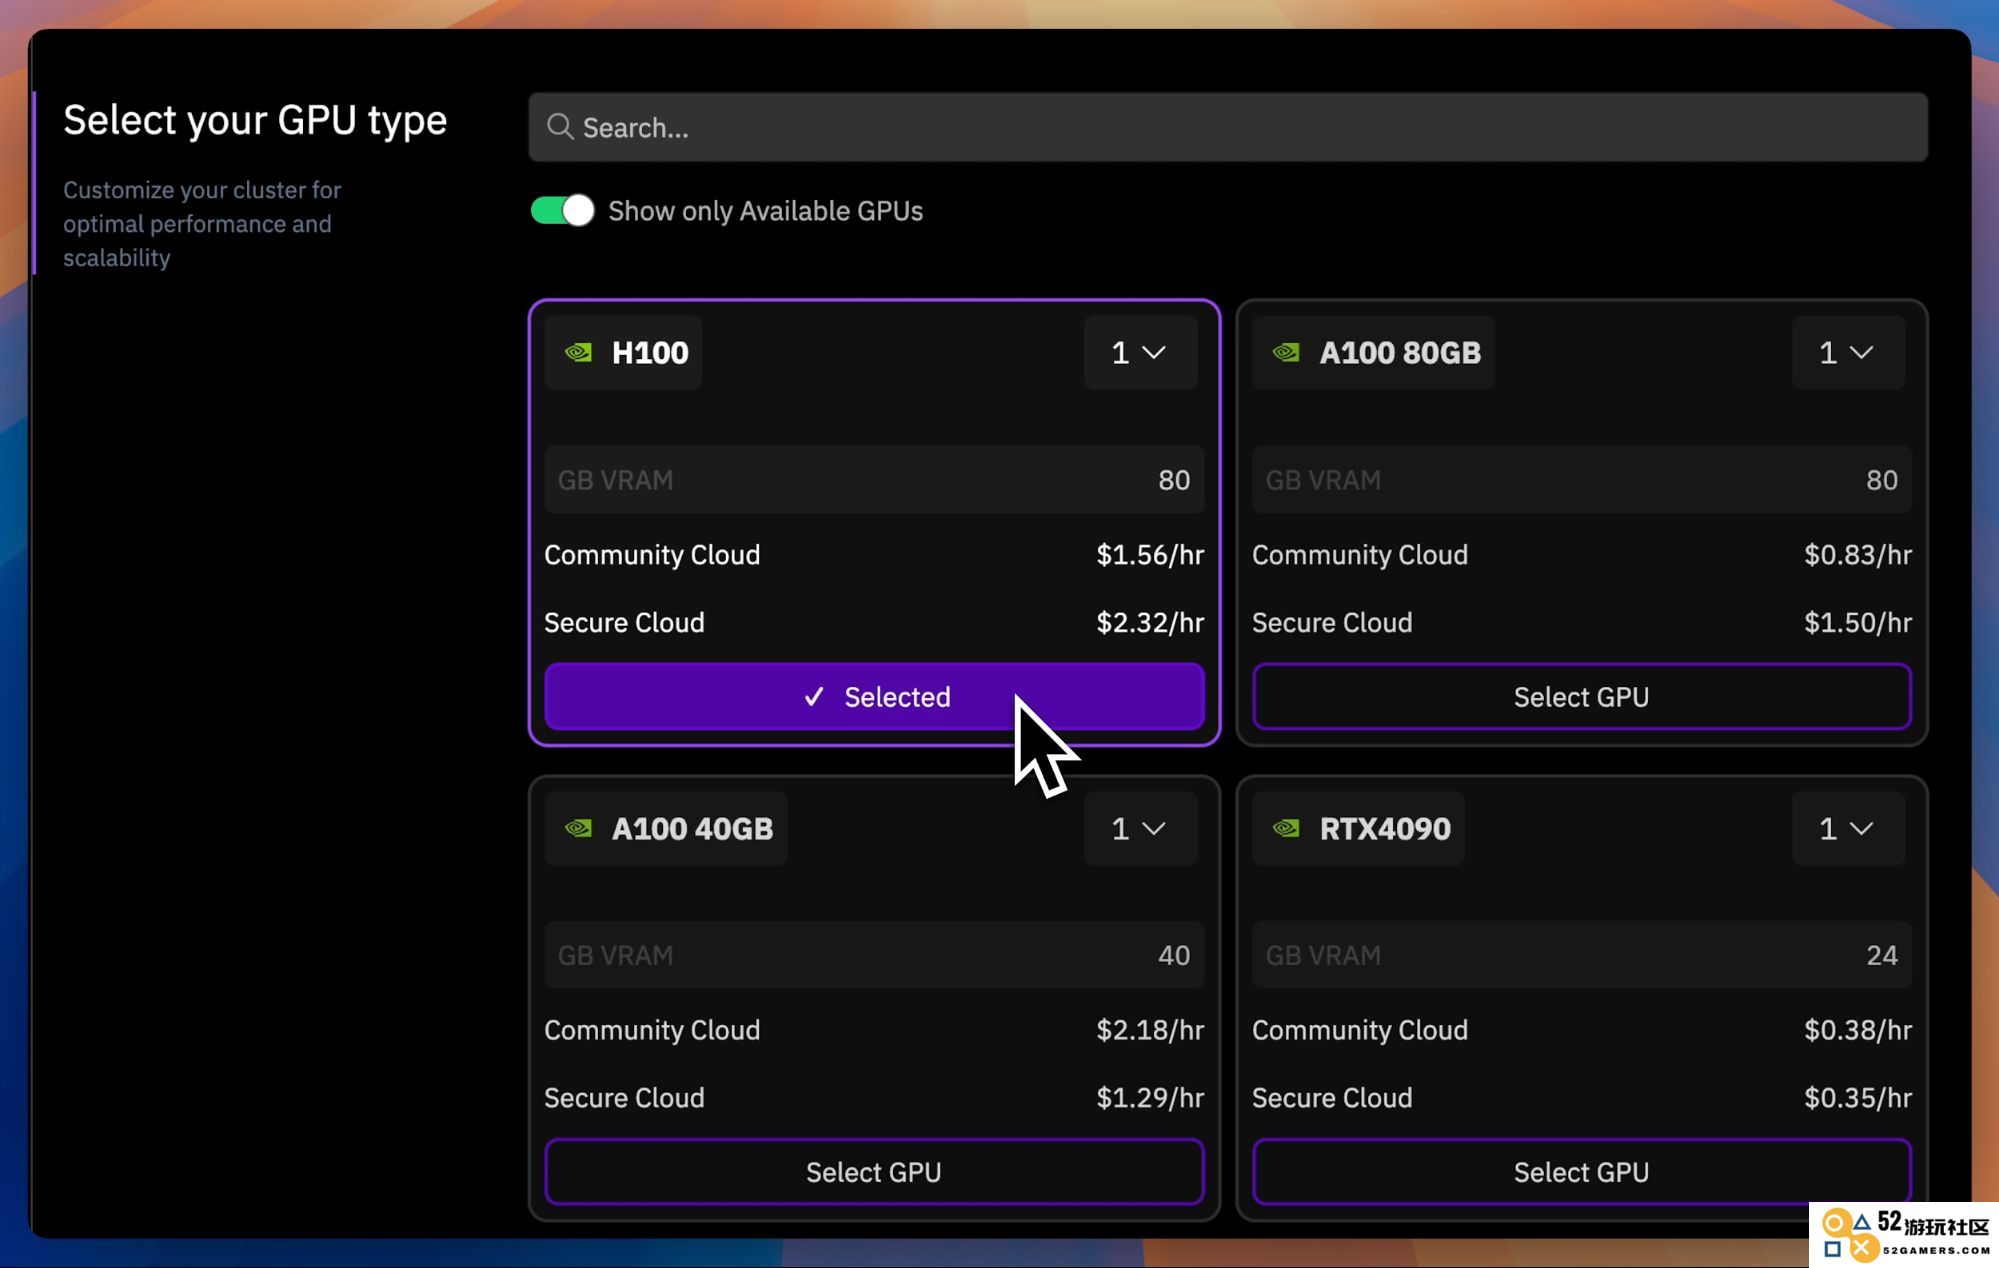
Task: Focus the Search input field
Action: (1228, 127)
